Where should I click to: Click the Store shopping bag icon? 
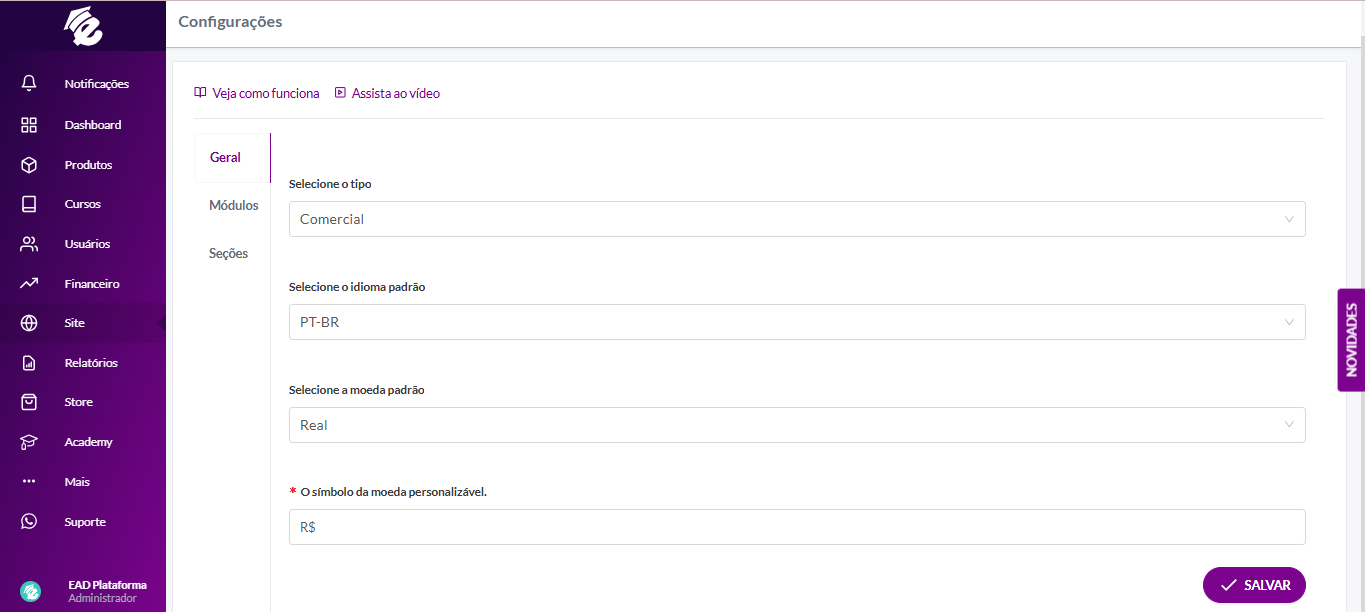[x=29, y=402]
